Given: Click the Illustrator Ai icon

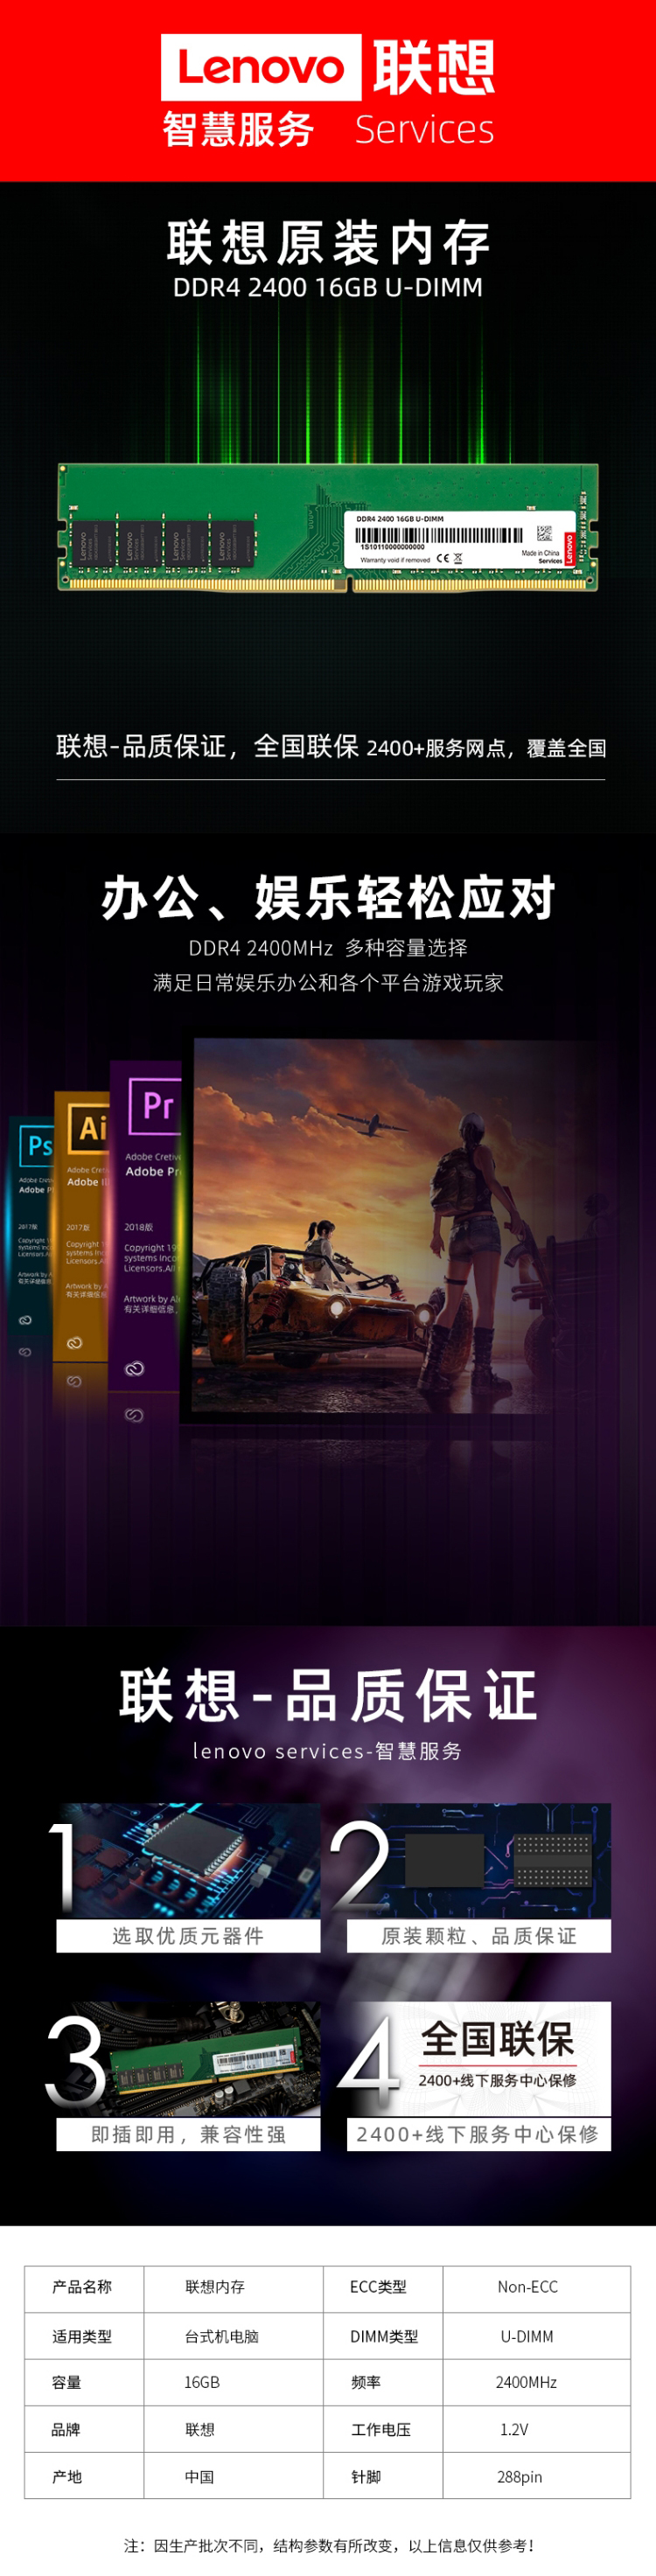Looking at the screenshot, I should tap(90, 1127).
